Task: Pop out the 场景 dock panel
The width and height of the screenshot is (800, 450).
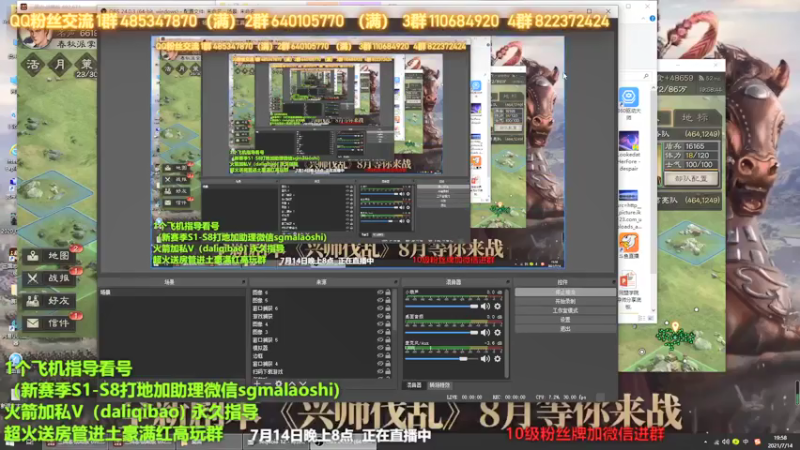Action: pyautogui.click(x=243, y=282)
